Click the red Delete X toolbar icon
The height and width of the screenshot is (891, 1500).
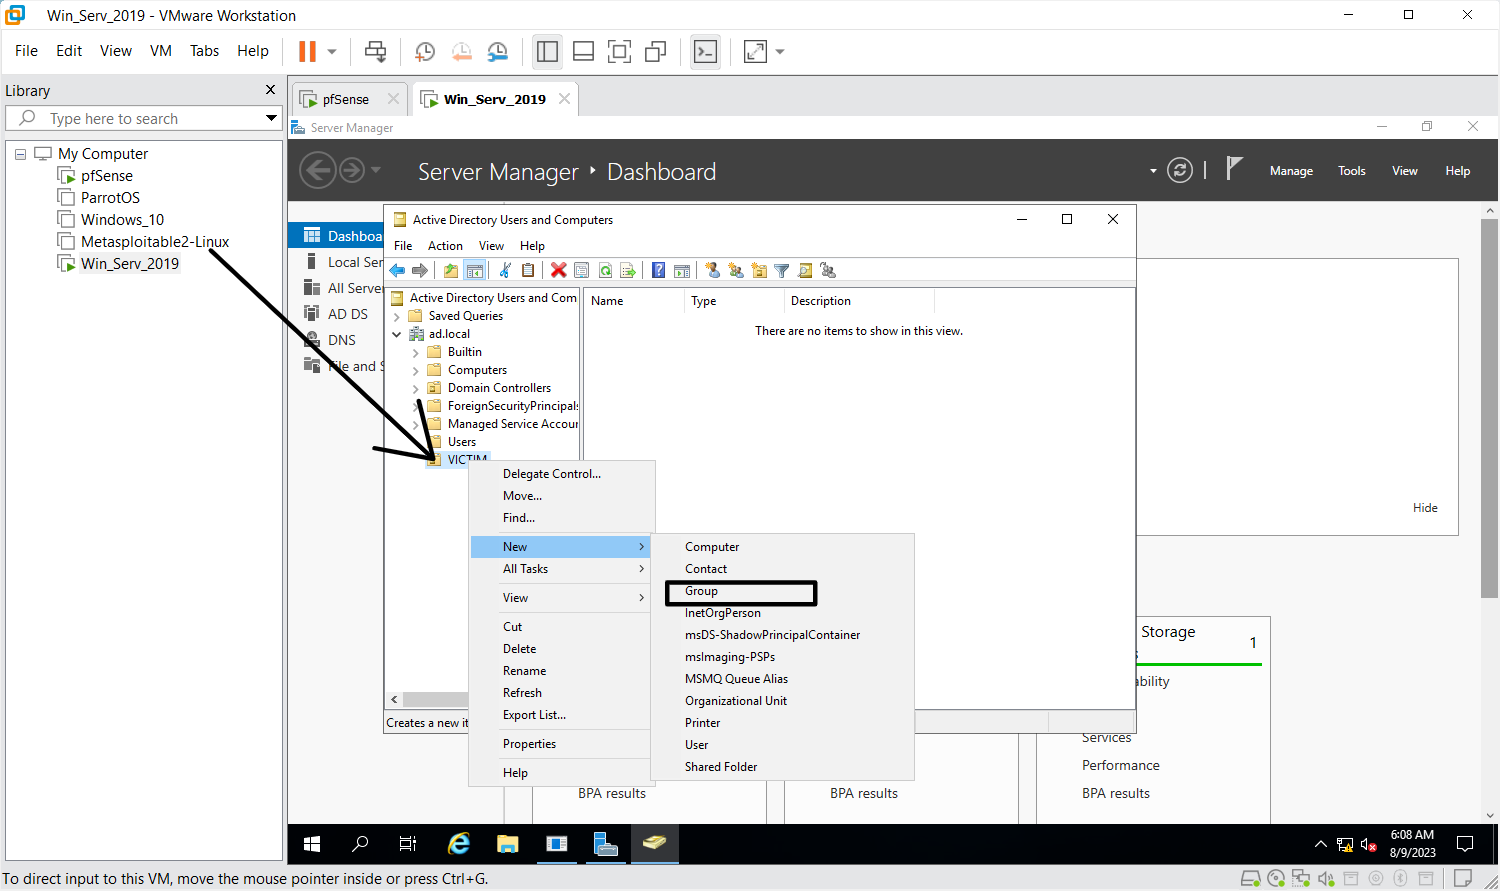(x=558, y=270)
